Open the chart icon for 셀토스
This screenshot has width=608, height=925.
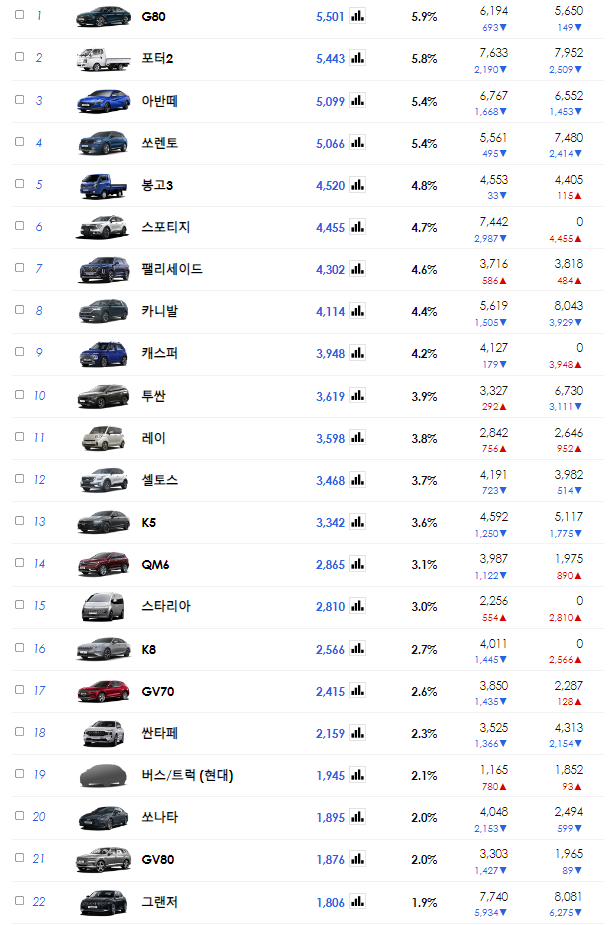(x=357, y=480)
